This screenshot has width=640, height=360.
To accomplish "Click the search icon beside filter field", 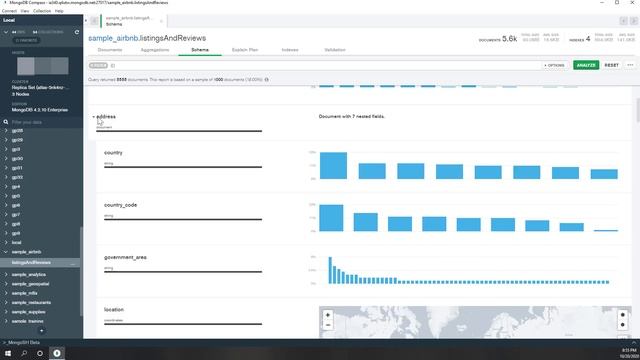I will tap(6, 122).
